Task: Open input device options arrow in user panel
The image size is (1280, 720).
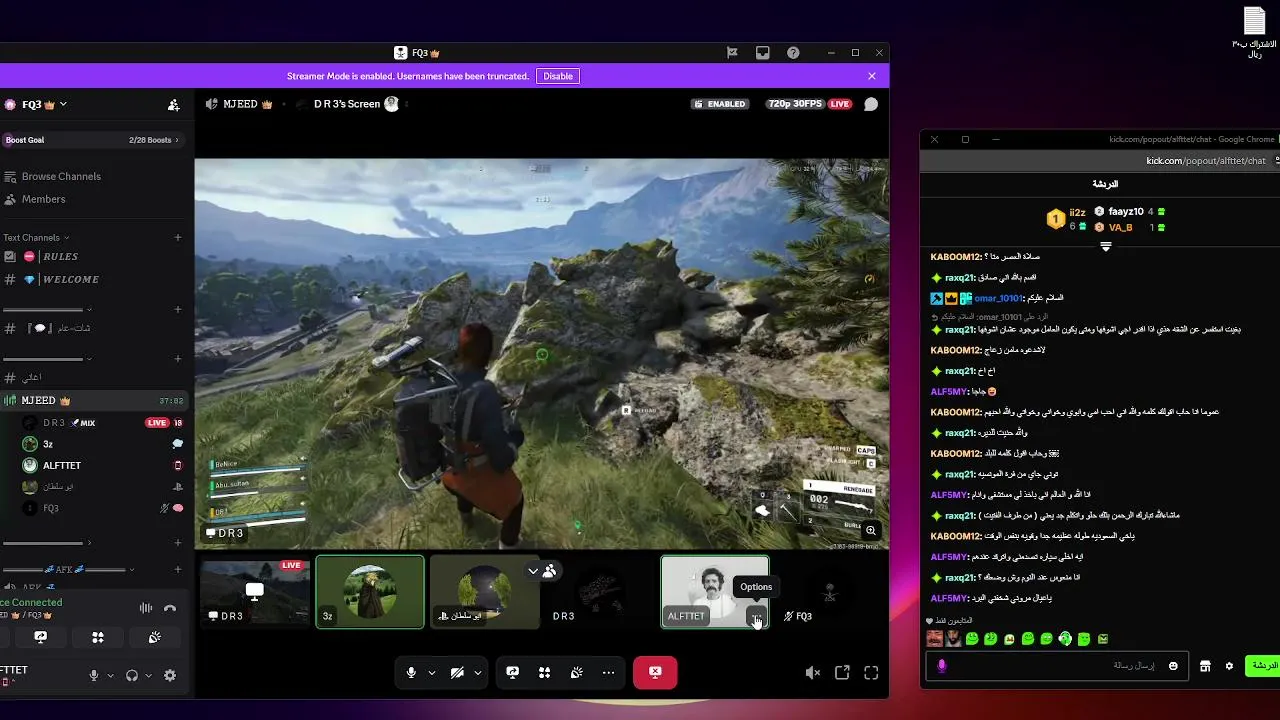Action: [110, 676]
